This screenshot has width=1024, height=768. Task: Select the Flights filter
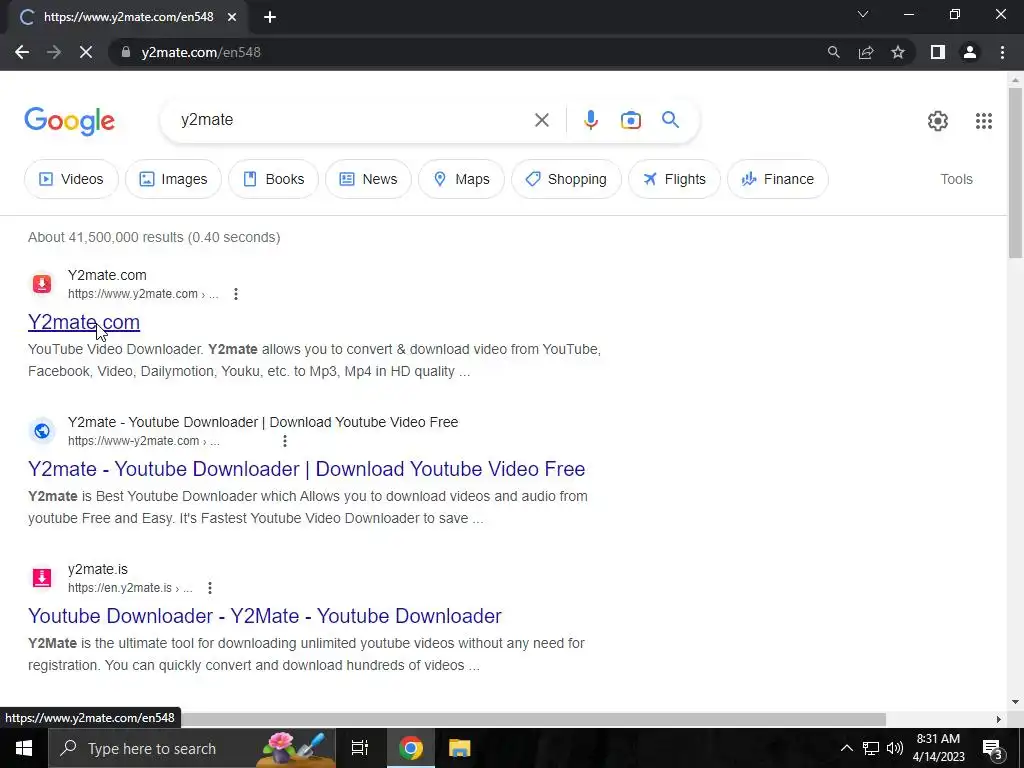pyautogui.click(x=674, y=179)
